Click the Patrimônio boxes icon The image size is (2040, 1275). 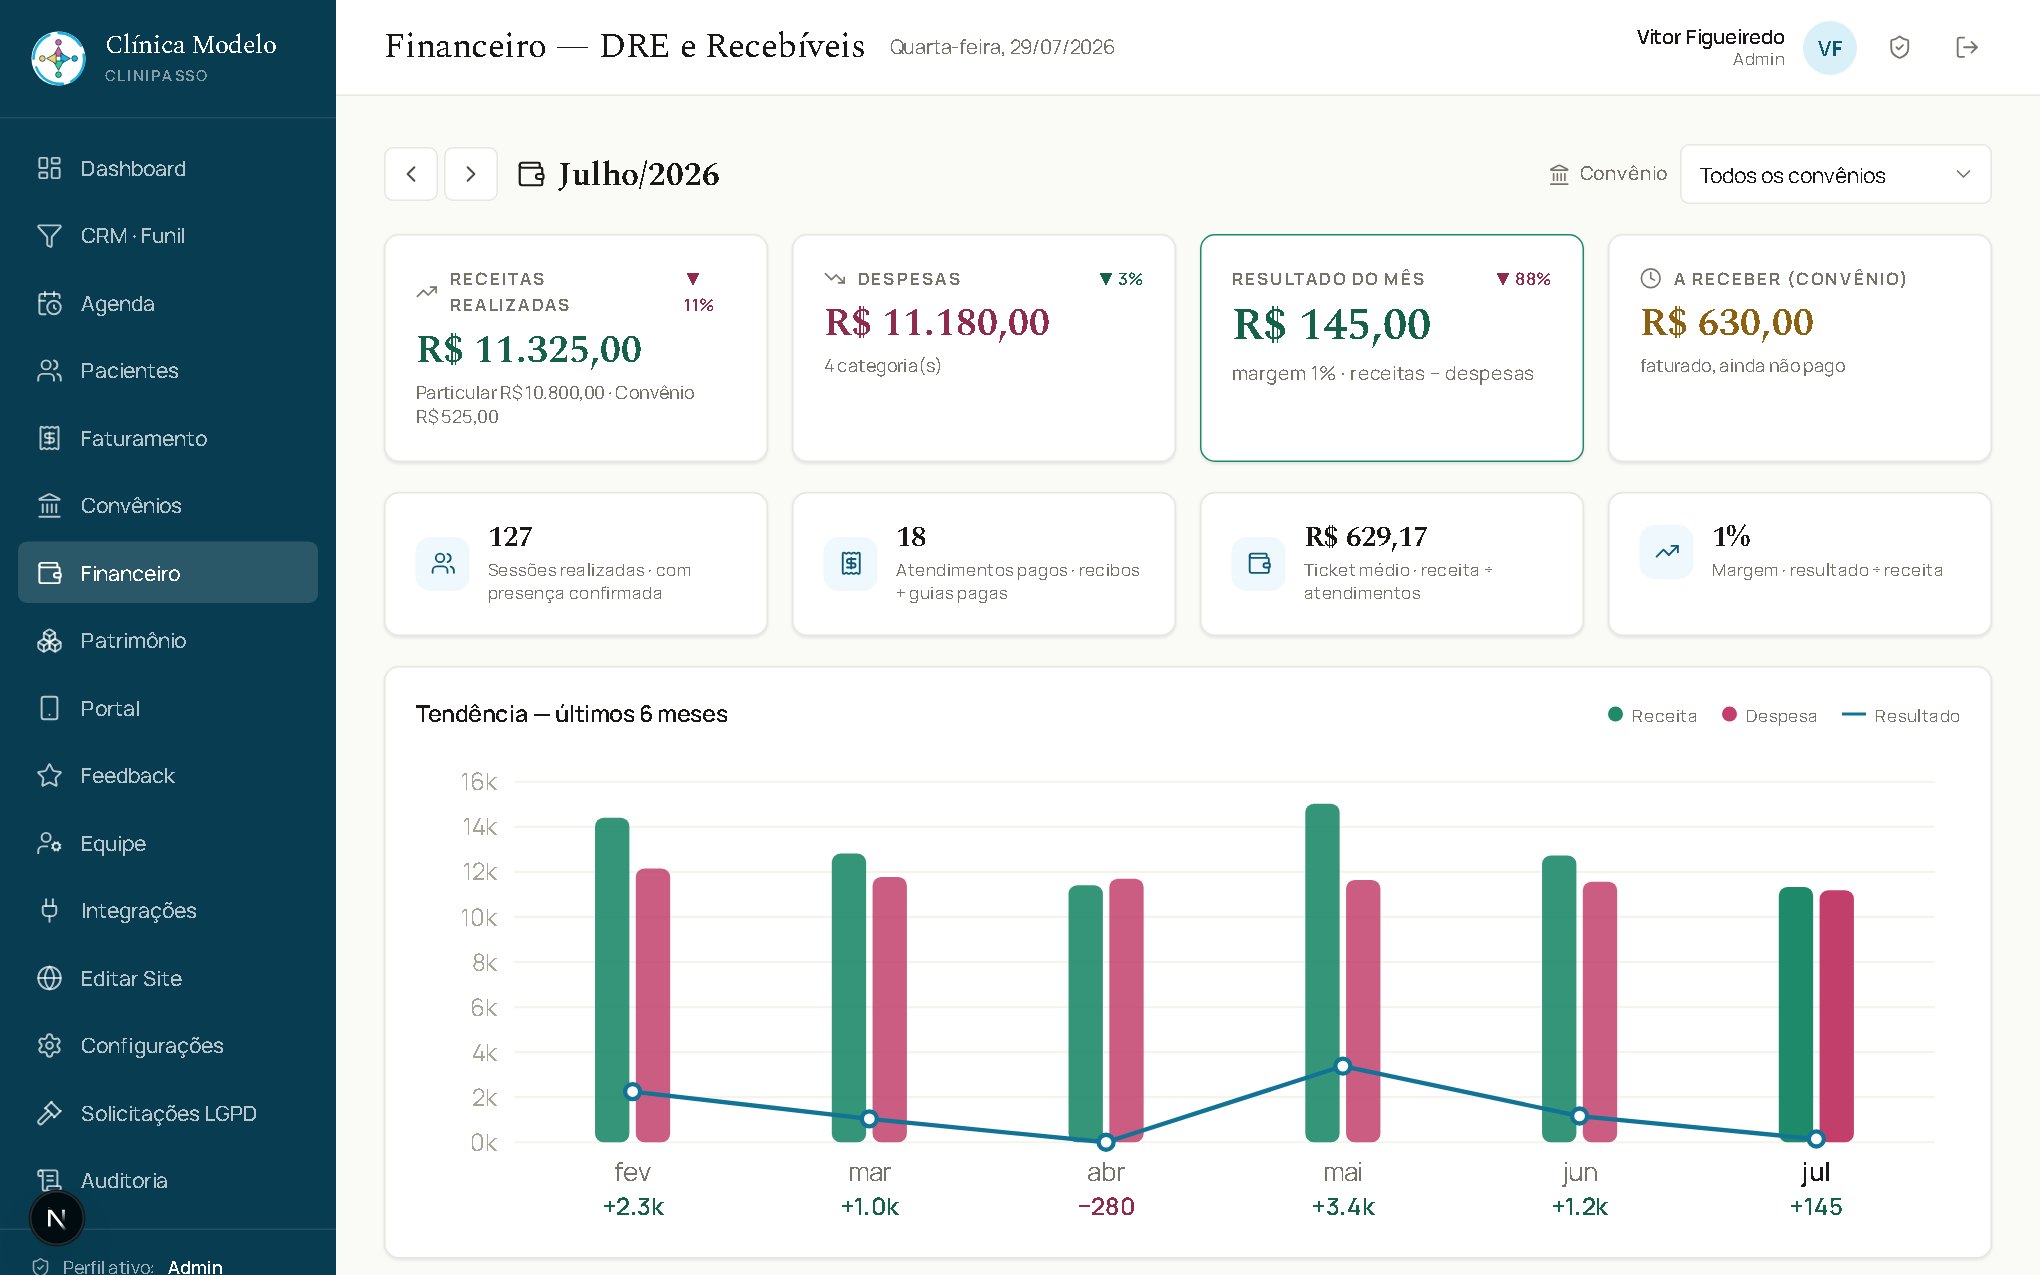tap(49, 641)
